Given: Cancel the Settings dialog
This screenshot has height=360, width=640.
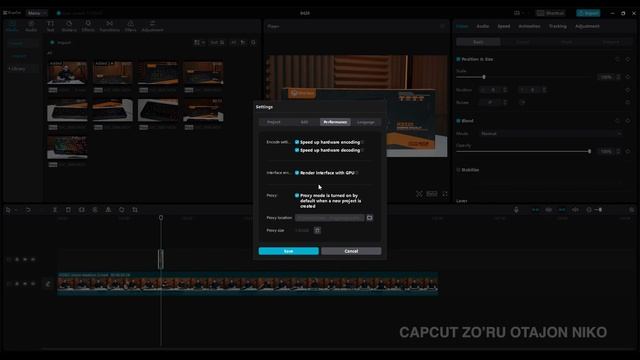Looking at the screenshot, I should click(x=351, y=251).
